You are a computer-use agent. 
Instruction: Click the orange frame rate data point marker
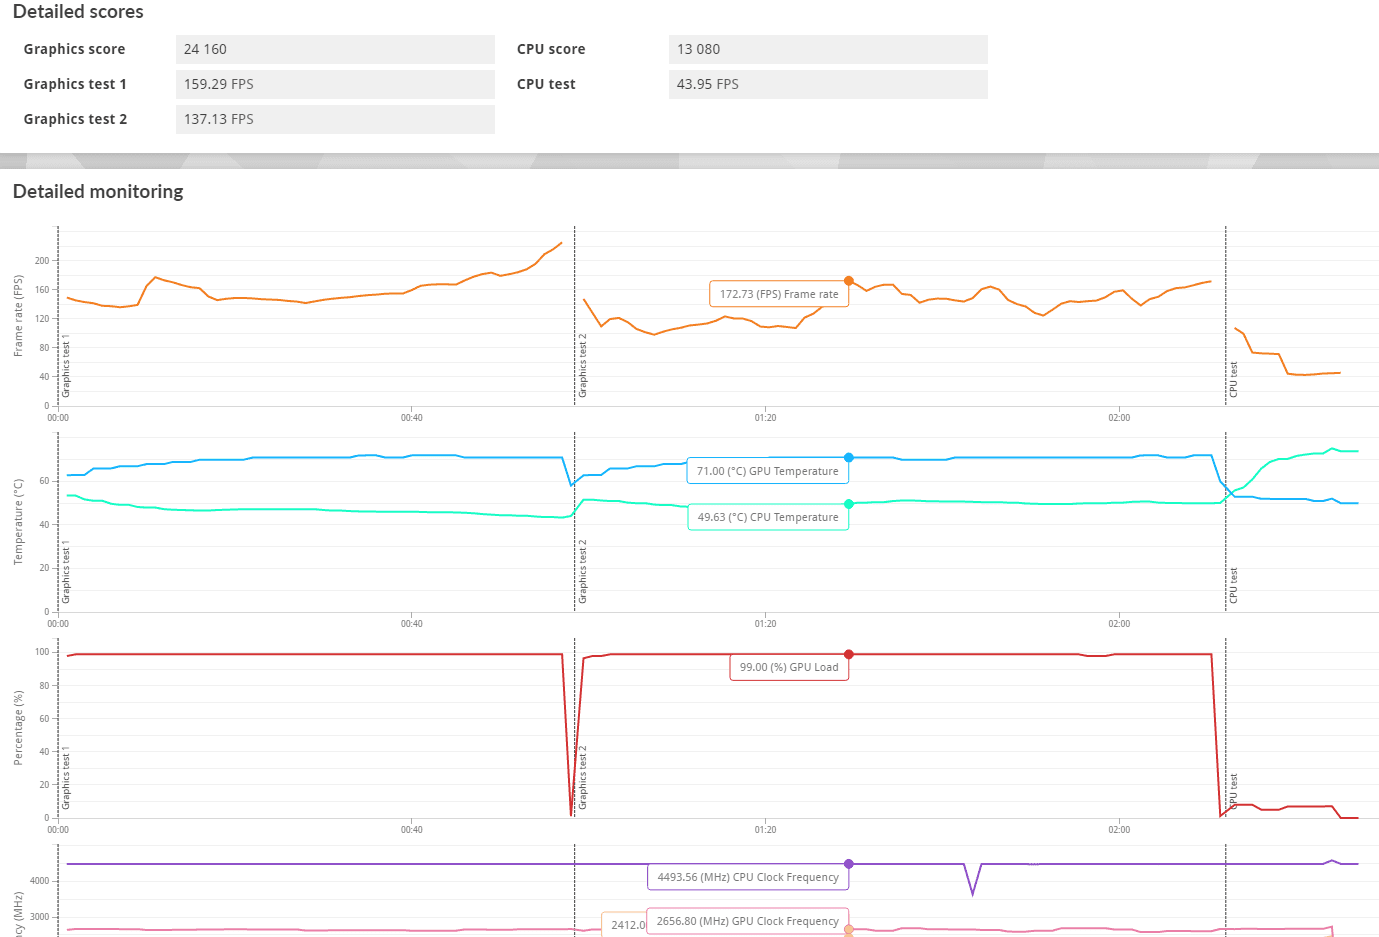849,281
